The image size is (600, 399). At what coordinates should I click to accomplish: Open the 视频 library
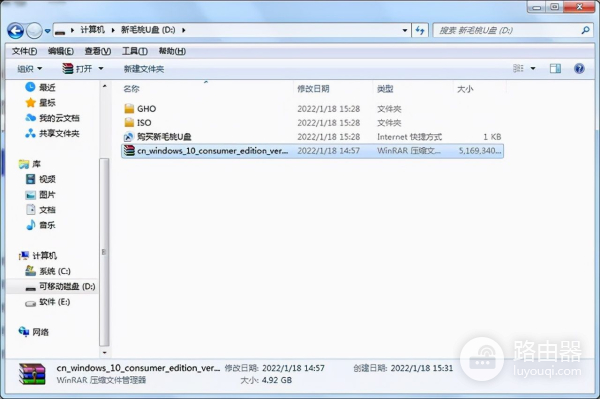click(47, 179)
